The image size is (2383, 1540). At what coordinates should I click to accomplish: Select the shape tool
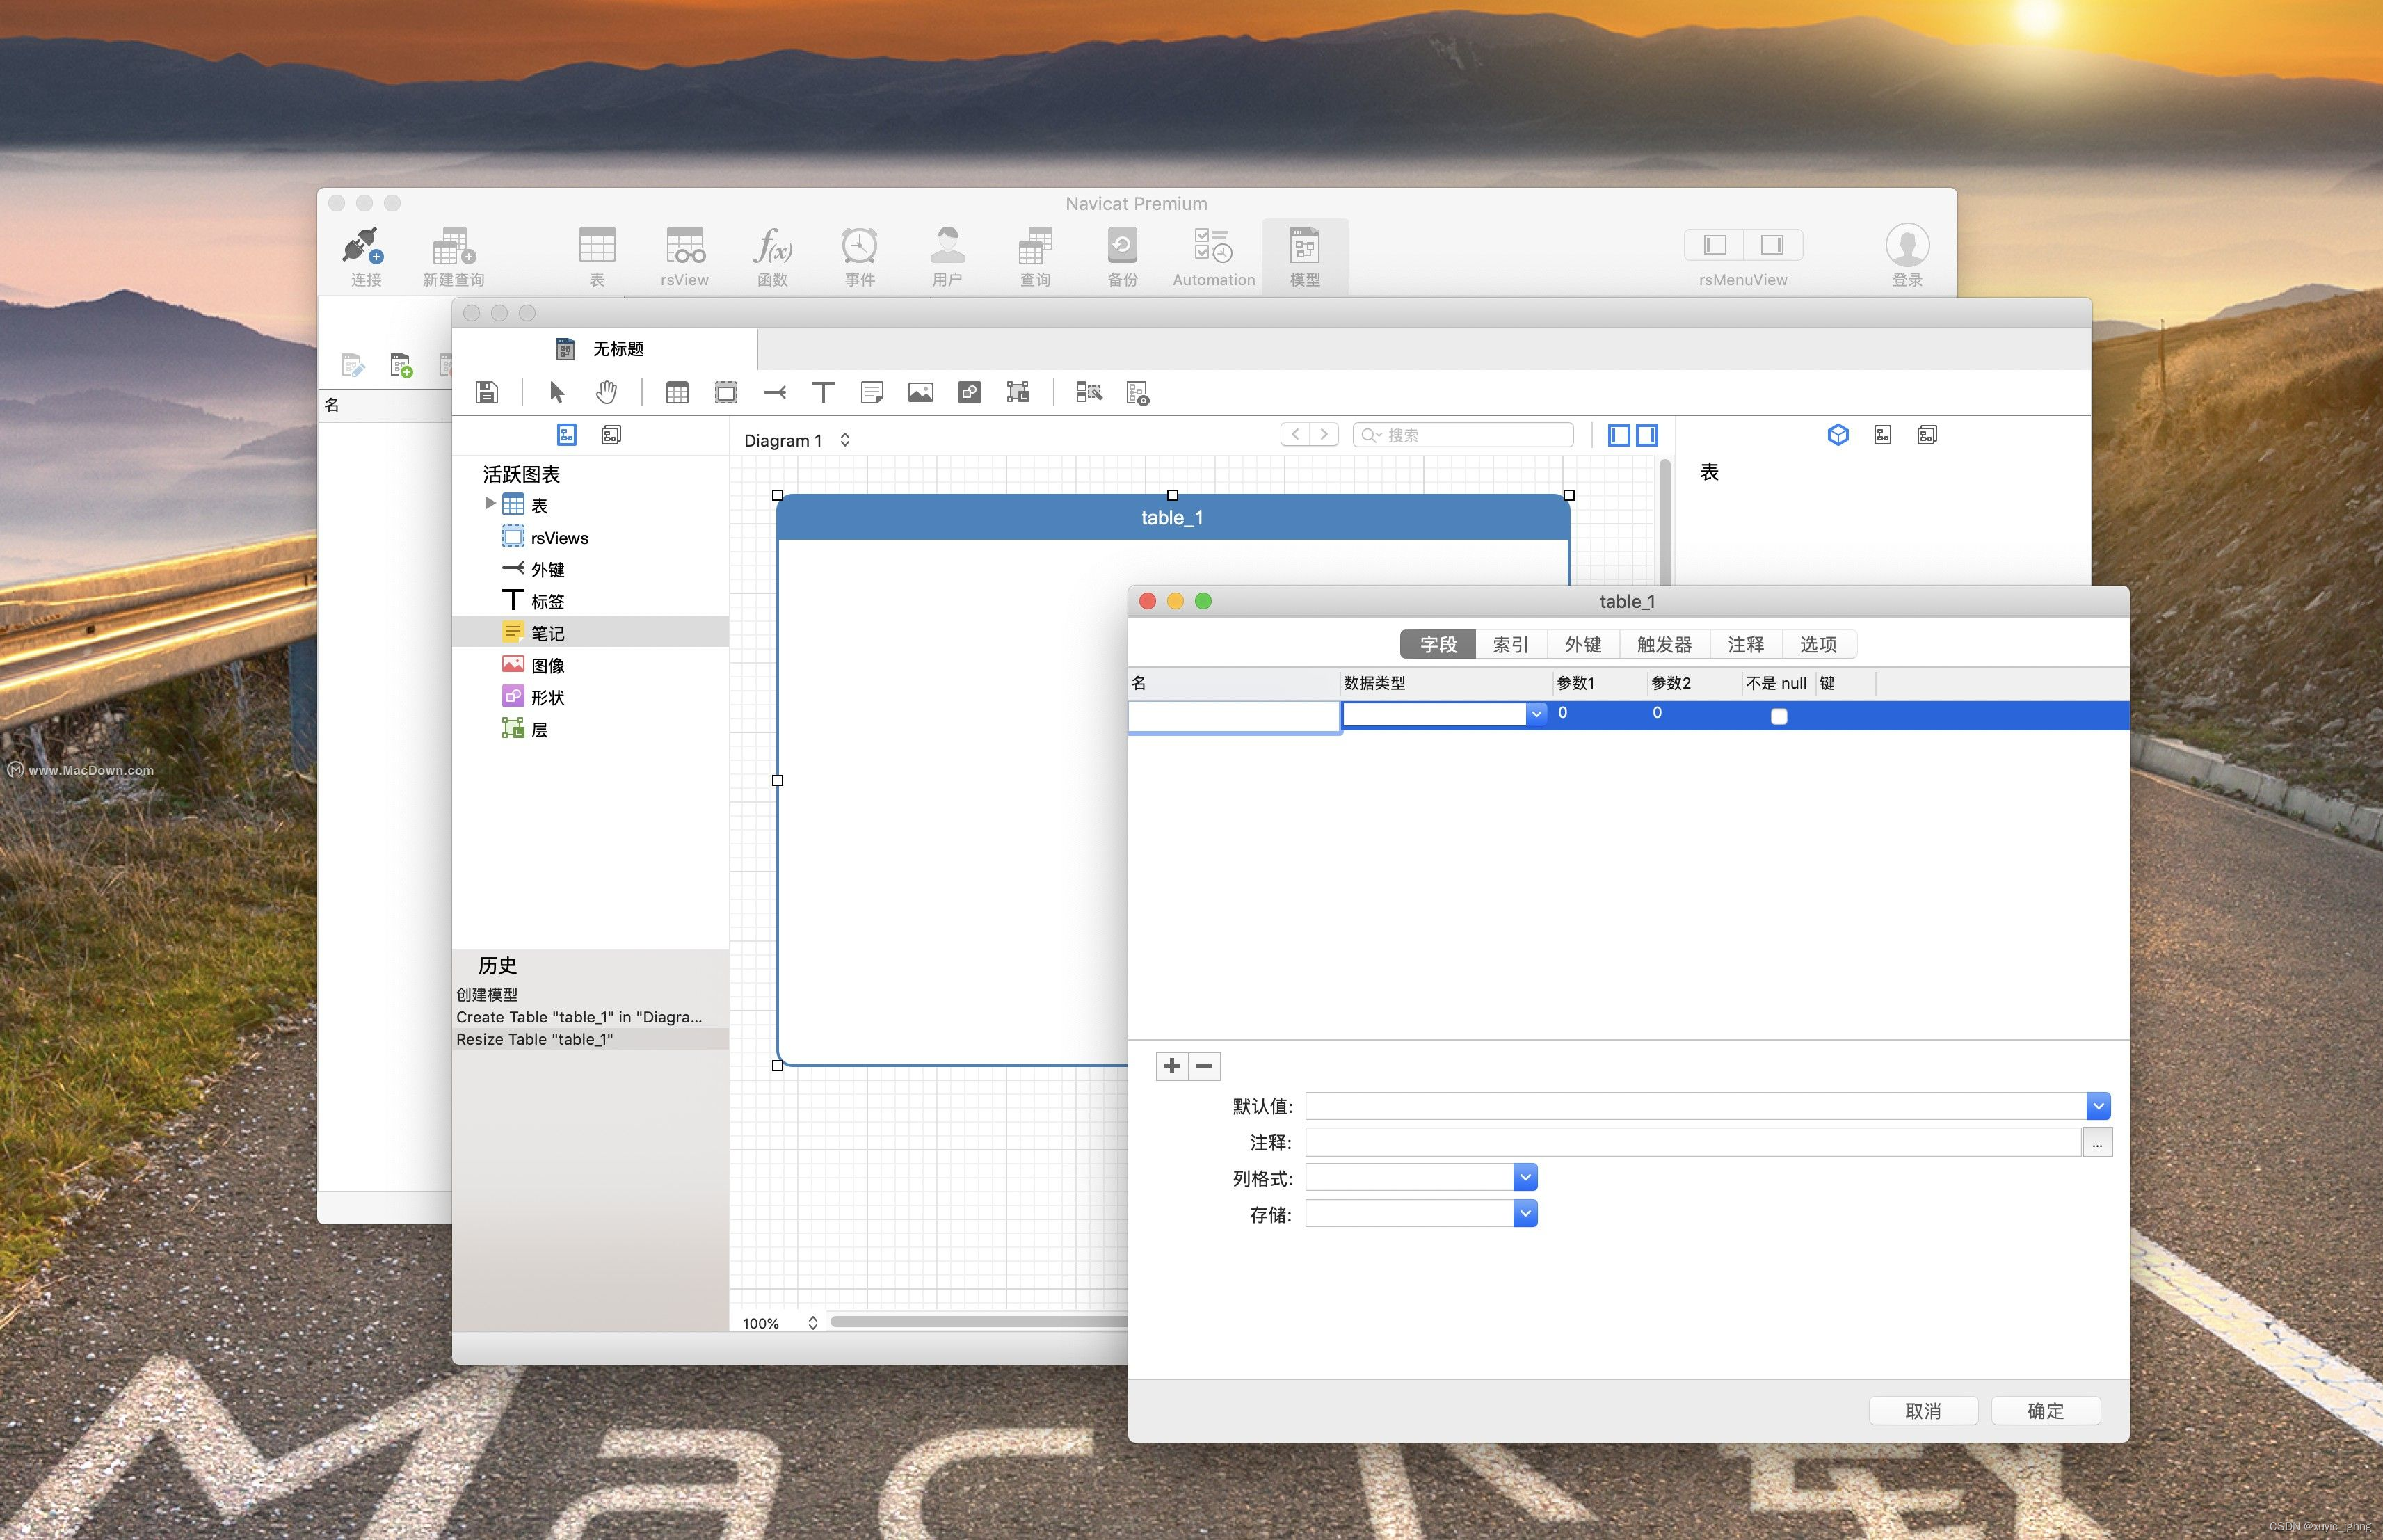point(969,392)
